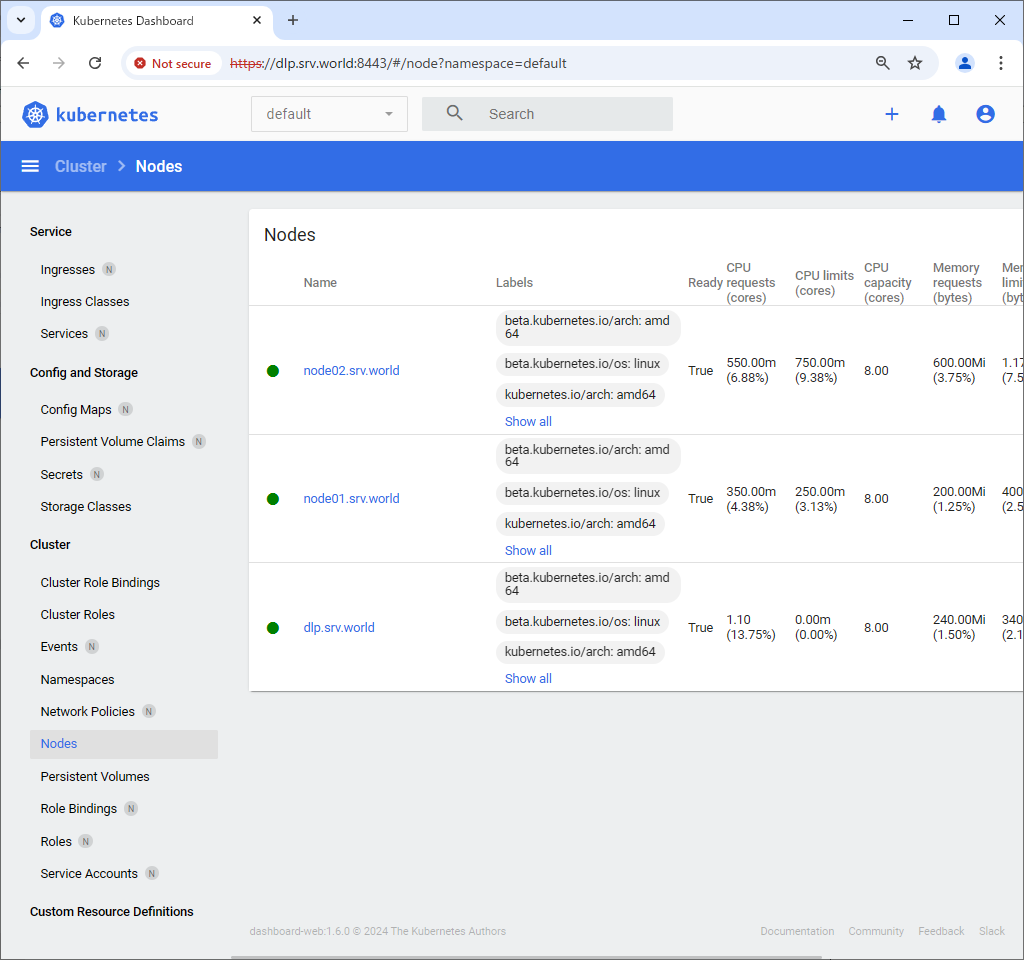1024x960 pixels.
Task: Open Custom Resource Definitions section
Action: [x=112, y=912]
